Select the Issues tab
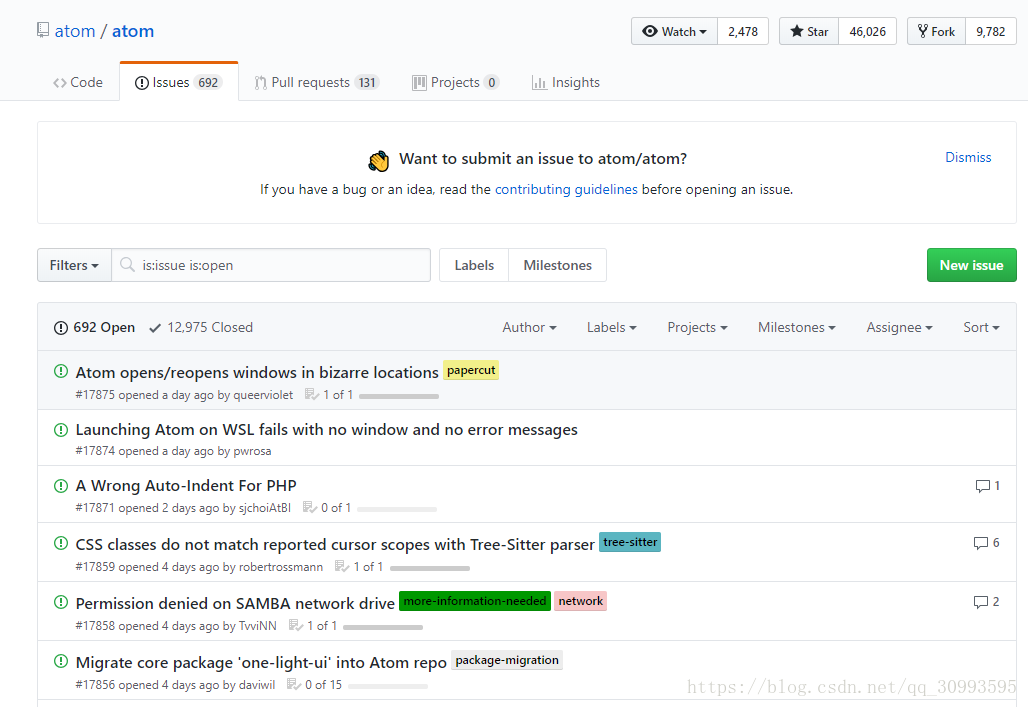This screenshot has width=1028, height=707. point(178,83)
